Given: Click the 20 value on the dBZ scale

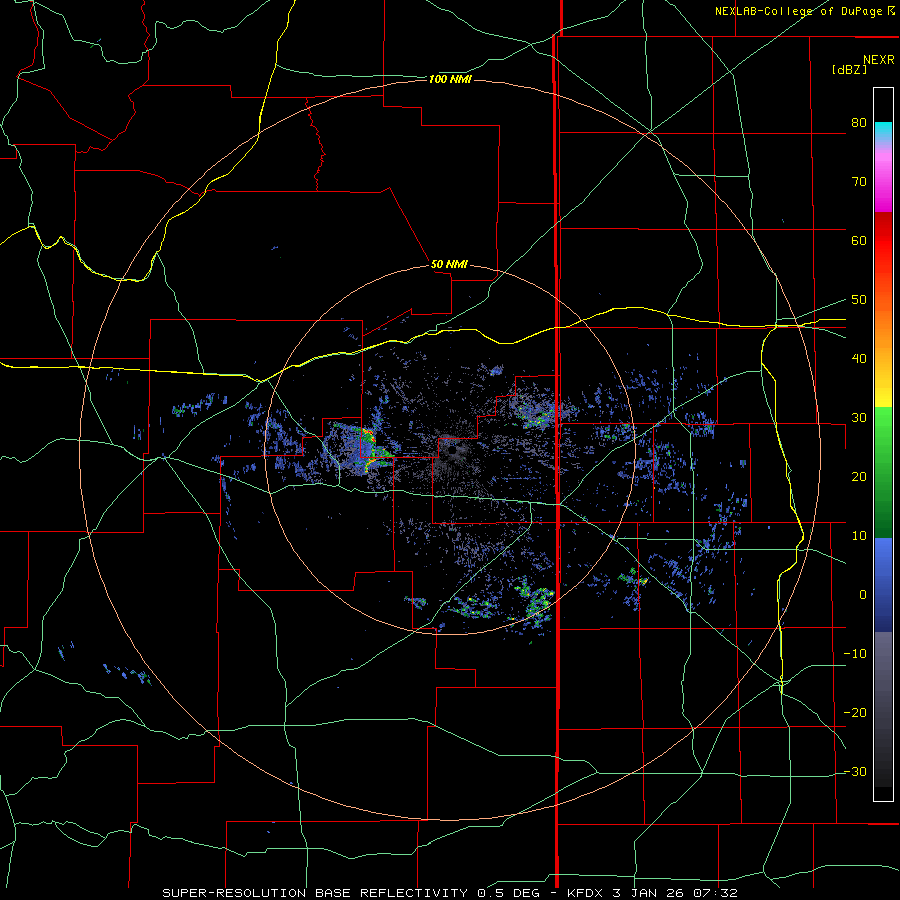Looking at the screenshot, I should [x=859, y=477].
